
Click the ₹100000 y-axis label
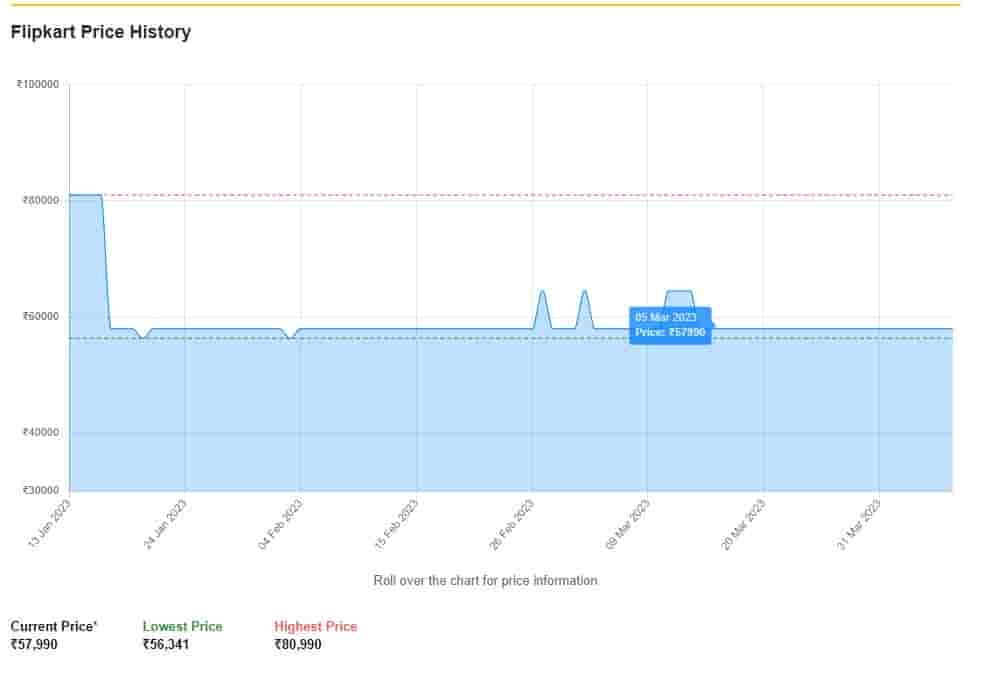pyautogui.click(x=38, y=85)
